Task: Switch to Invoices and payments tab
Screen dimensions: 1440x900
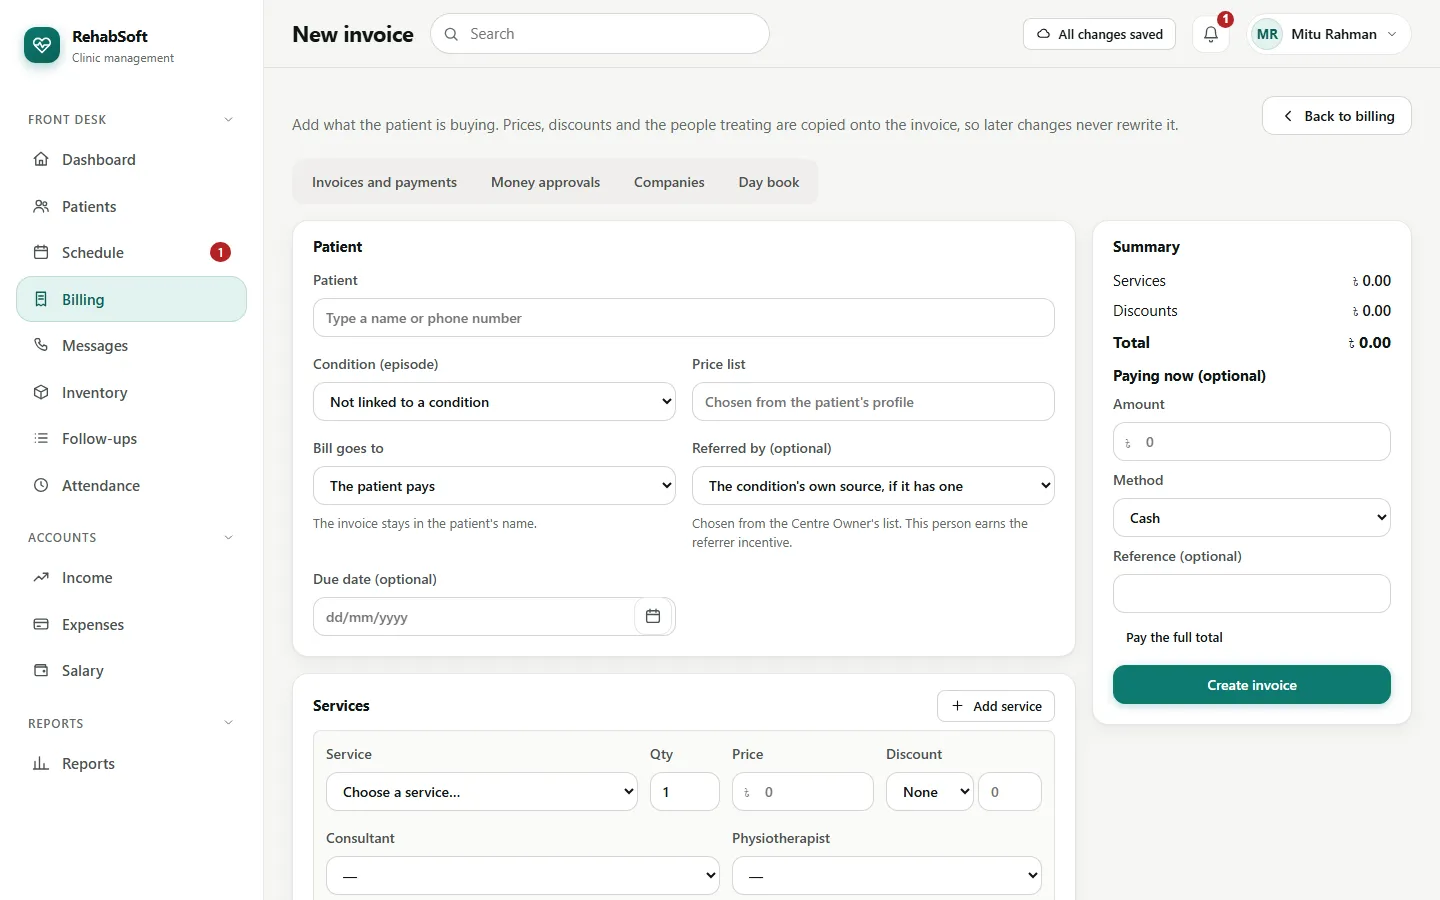Action: (x=384, y=182)
